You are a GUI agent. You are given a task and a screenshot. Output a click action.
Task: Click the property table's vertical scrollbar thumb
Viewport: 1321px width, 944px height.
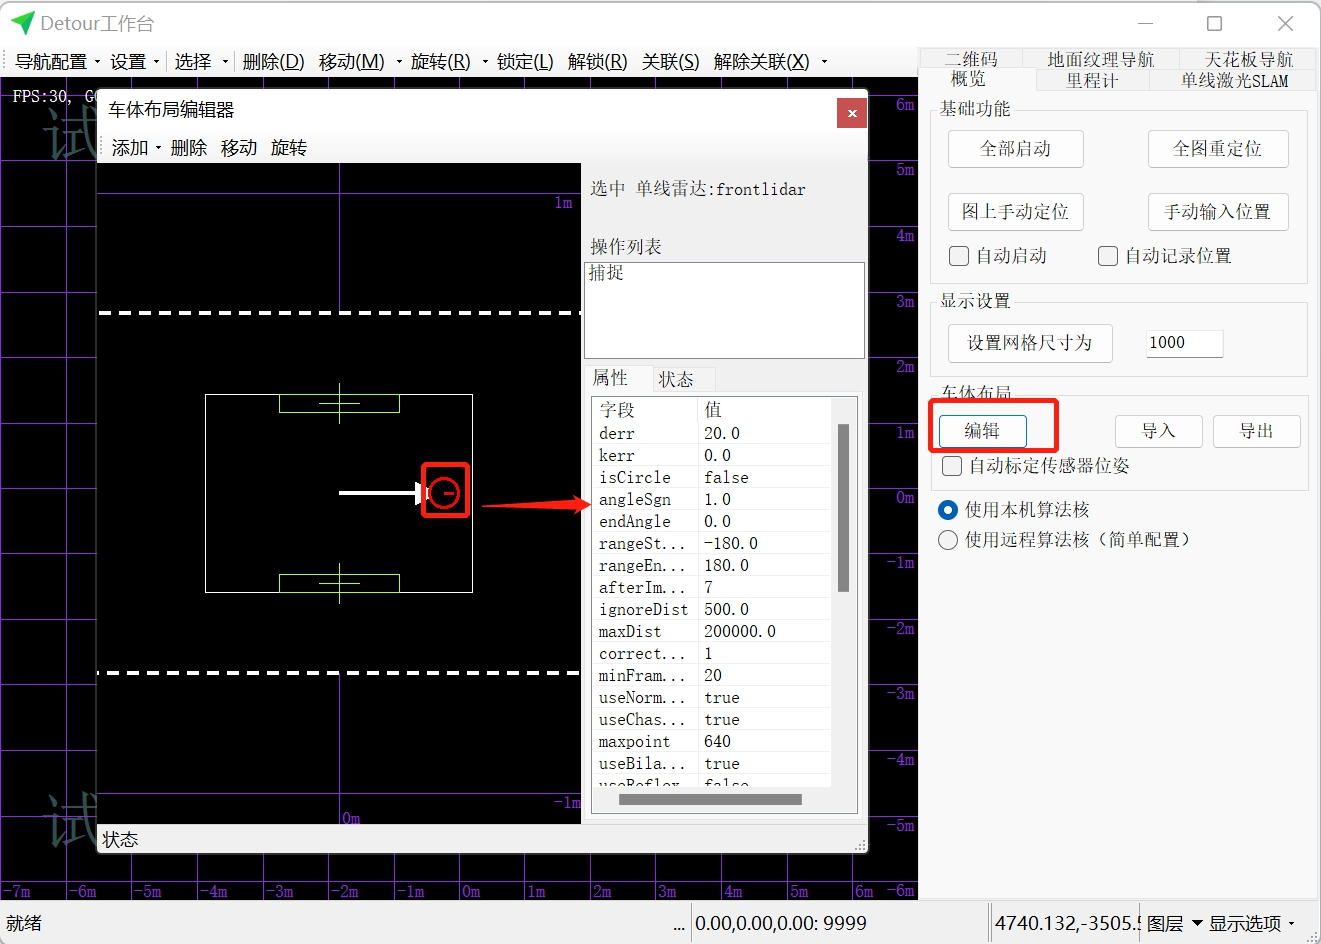(x=843, y=507)
